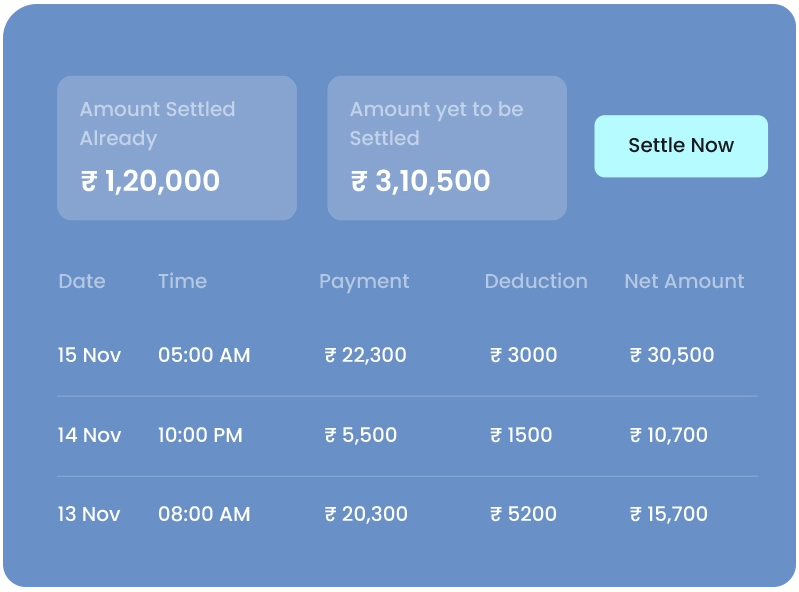799x592 pixels.
Task: Click the Payment column header
Action: (364, 282)
